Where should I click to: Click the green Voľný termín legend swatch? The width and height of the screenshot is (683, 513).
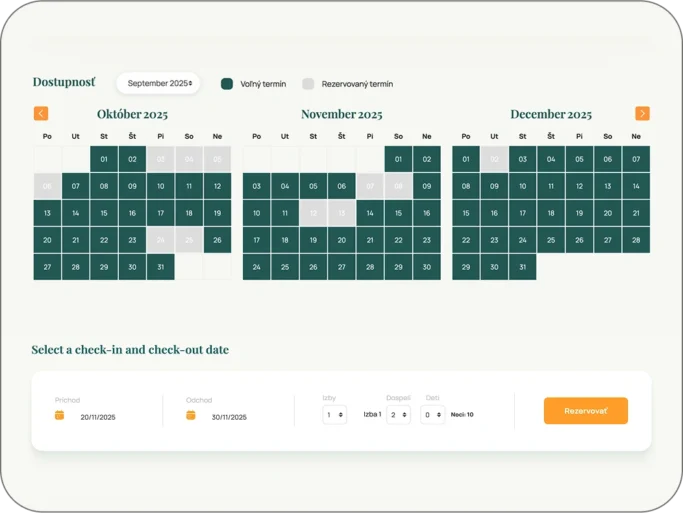point(227,84)
